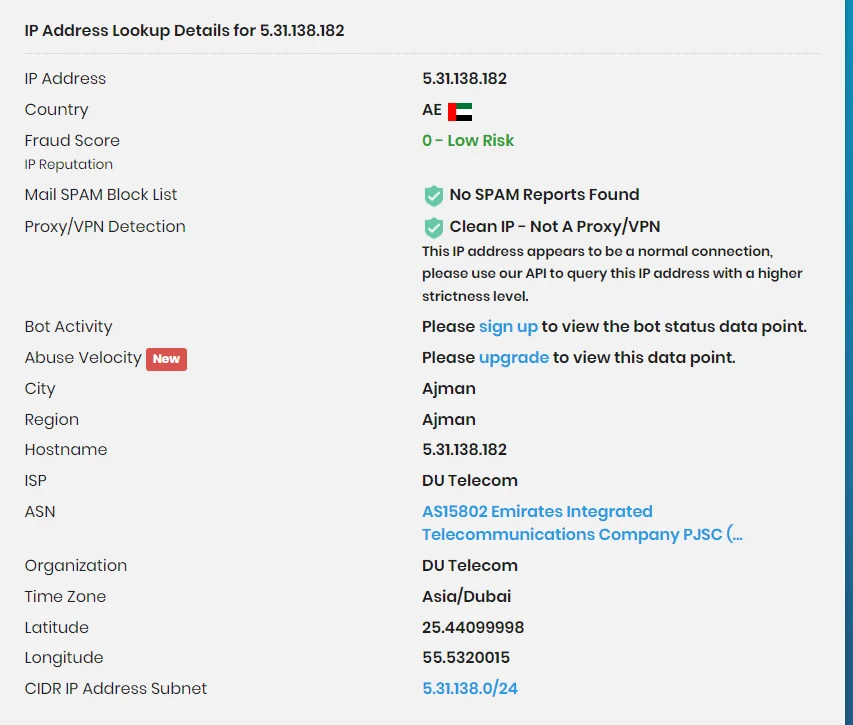Click the 0 - Low Risk fraud score
The image size is (853, 725).
click(x=468, y=141)
